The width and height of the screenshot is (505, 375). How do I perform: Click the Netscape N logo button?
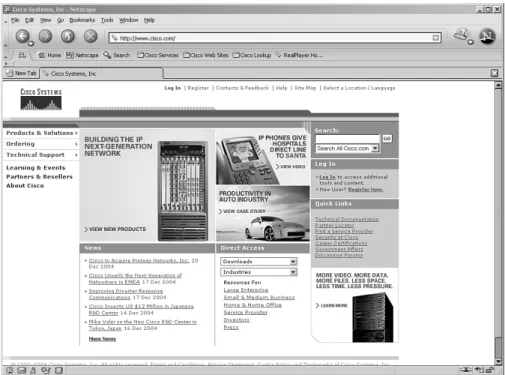pos(487,36)
